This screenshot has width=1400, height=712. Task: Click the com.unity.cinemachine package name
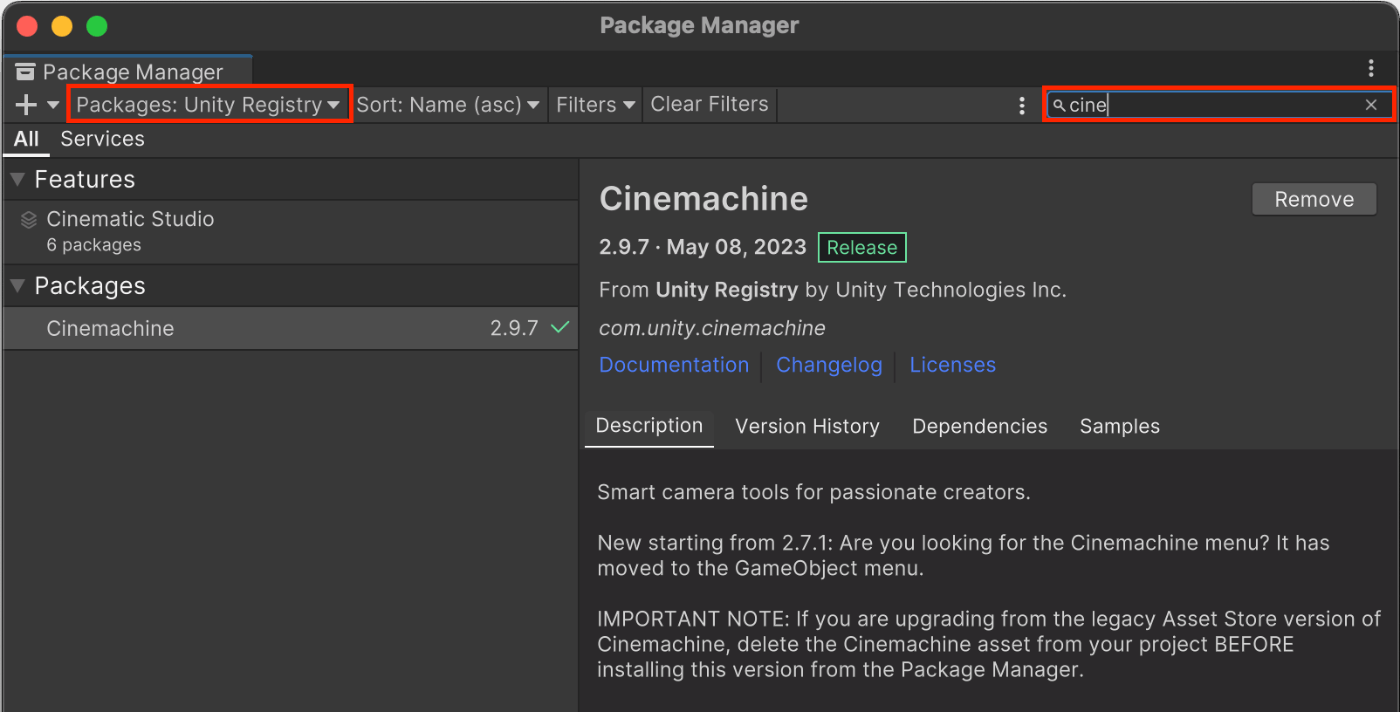coord(712,328)
